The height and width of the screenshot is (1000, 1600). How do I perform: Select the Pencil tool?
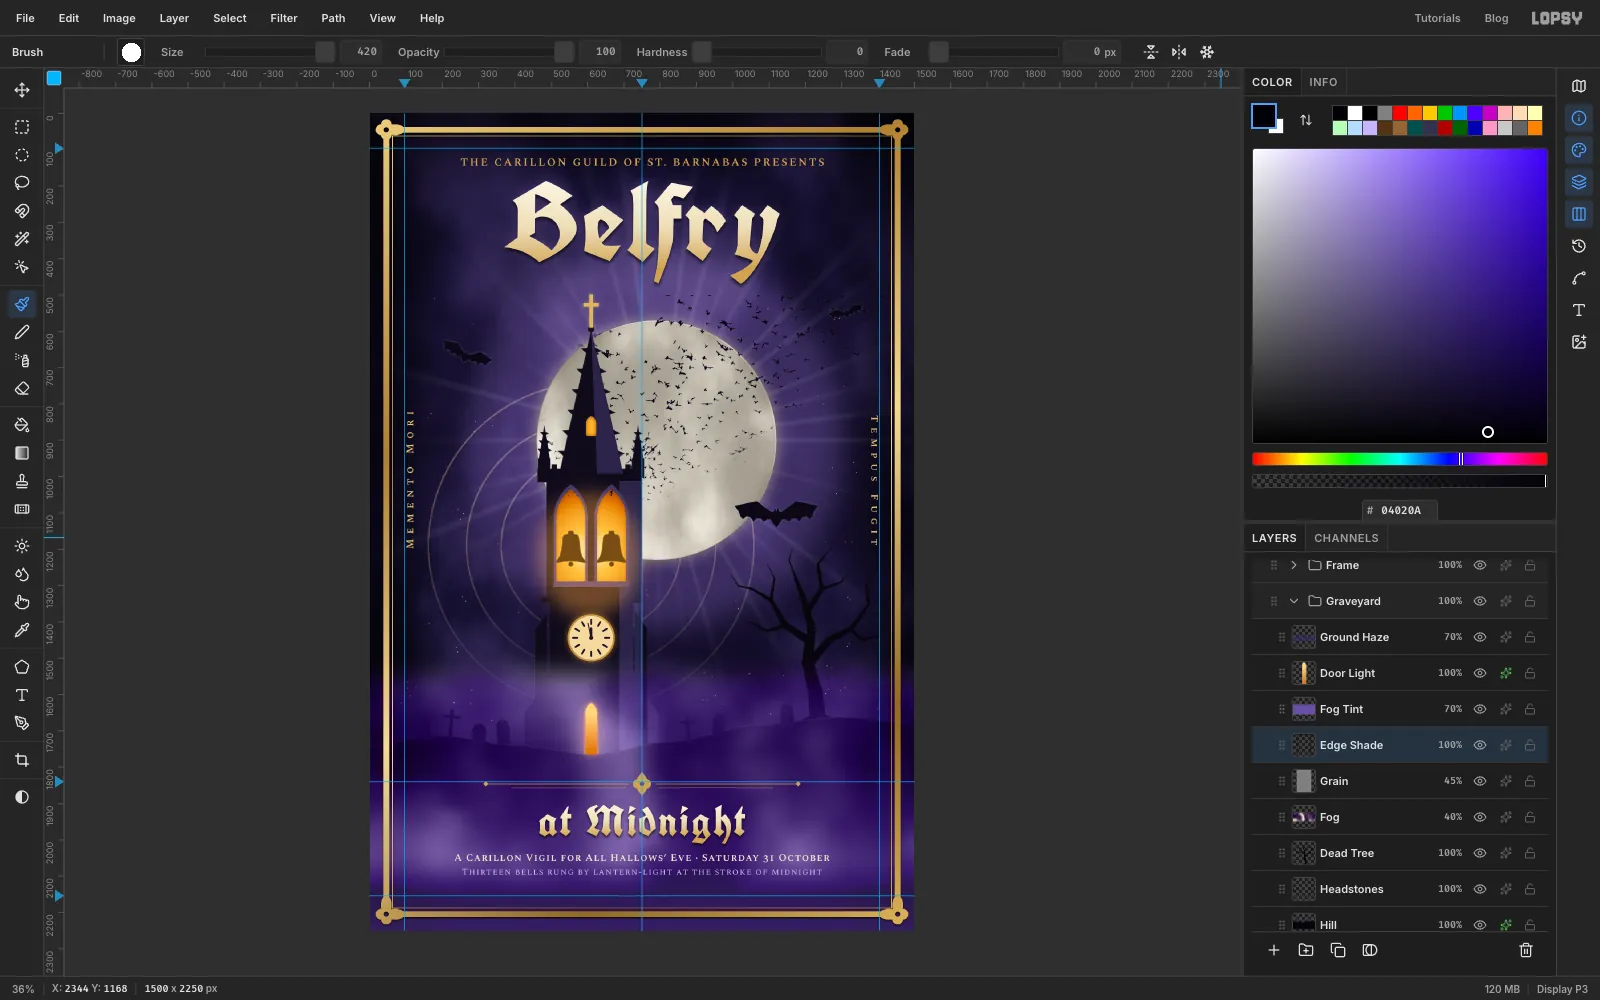point(22,332)
